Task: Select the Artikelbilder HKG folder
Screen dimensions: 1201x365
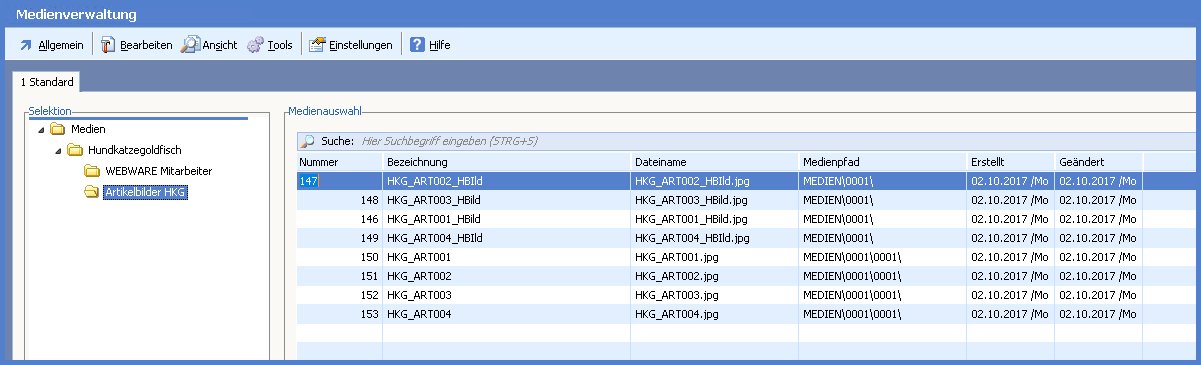Action: point(146,191)
